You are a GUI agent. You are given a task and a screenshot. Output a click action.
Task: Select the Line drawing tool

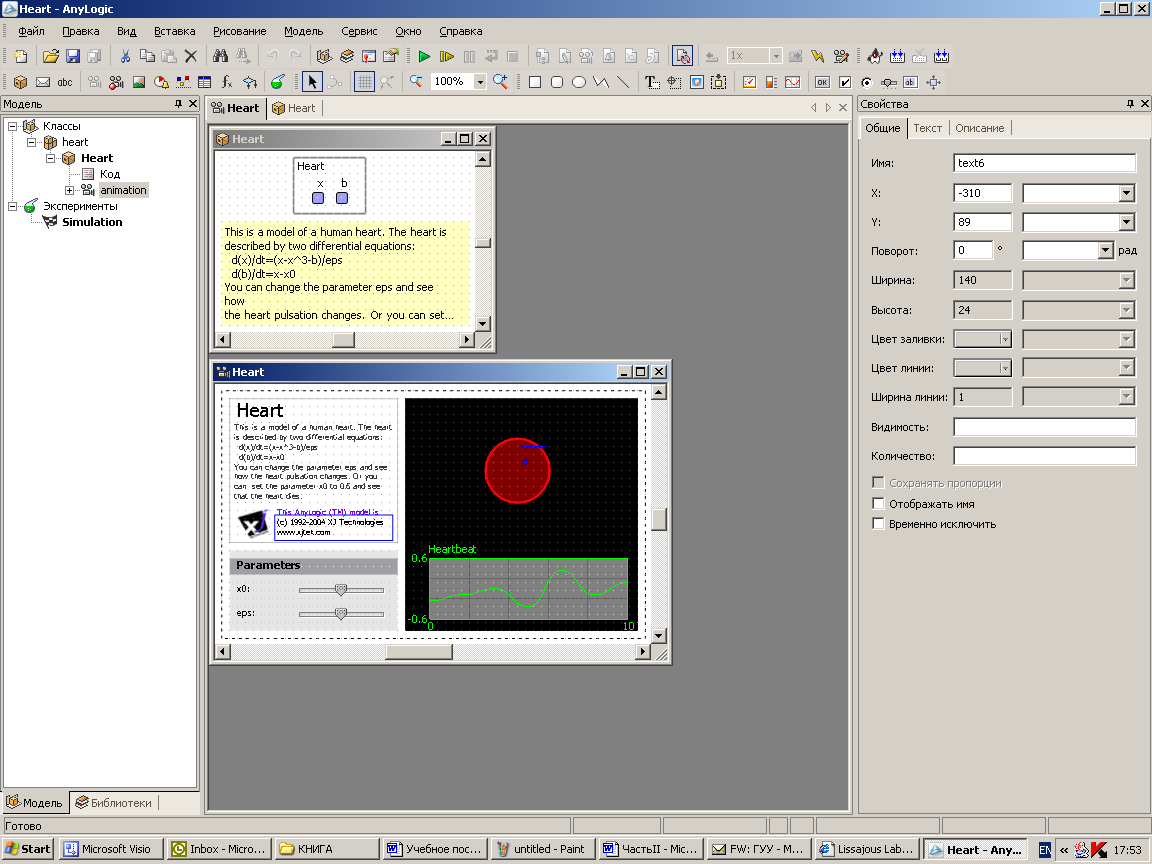(623, 82)
